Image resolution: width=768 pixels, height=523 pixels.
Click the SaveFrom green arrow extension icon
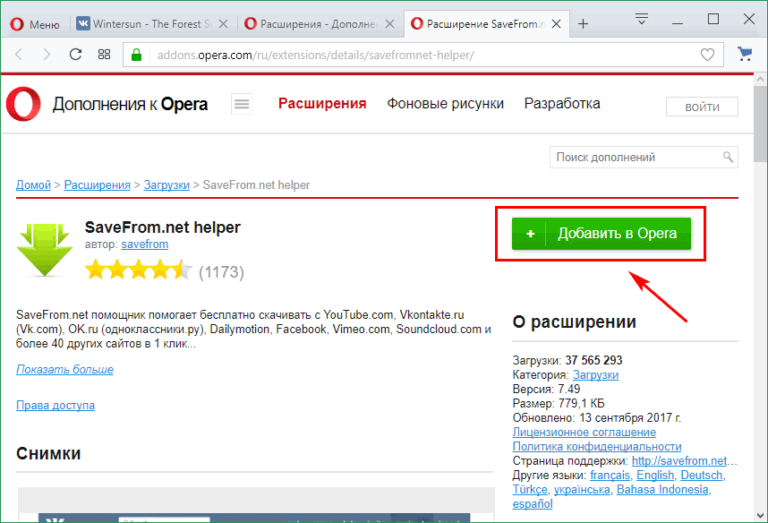click(x=45, y=249)
